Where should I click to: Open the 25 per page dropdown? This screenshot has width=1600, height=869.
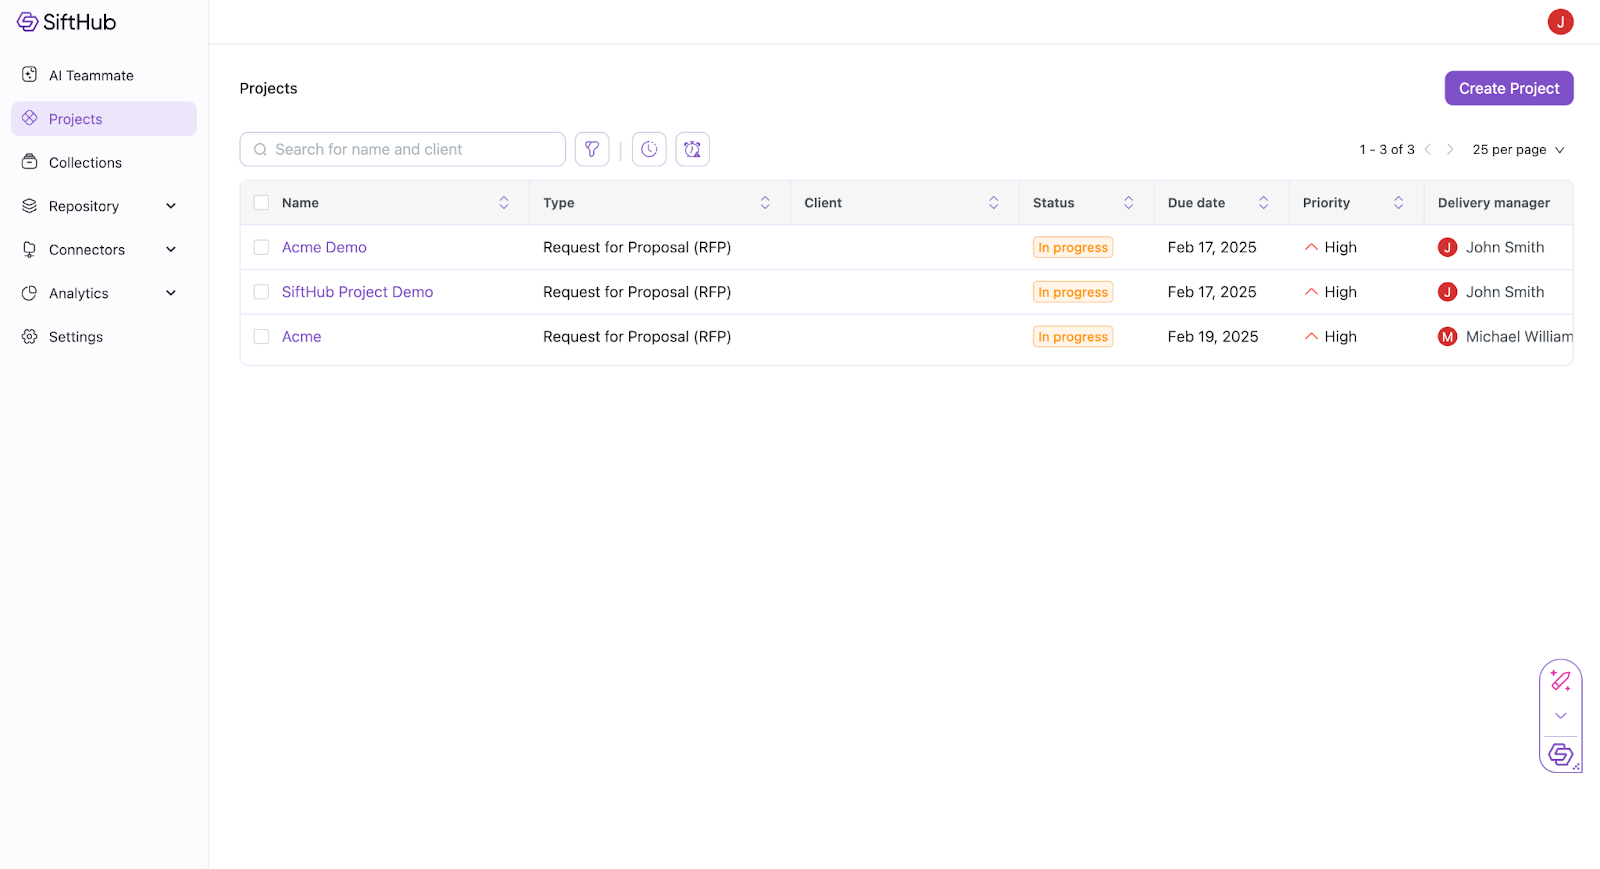coord(1517,150)
